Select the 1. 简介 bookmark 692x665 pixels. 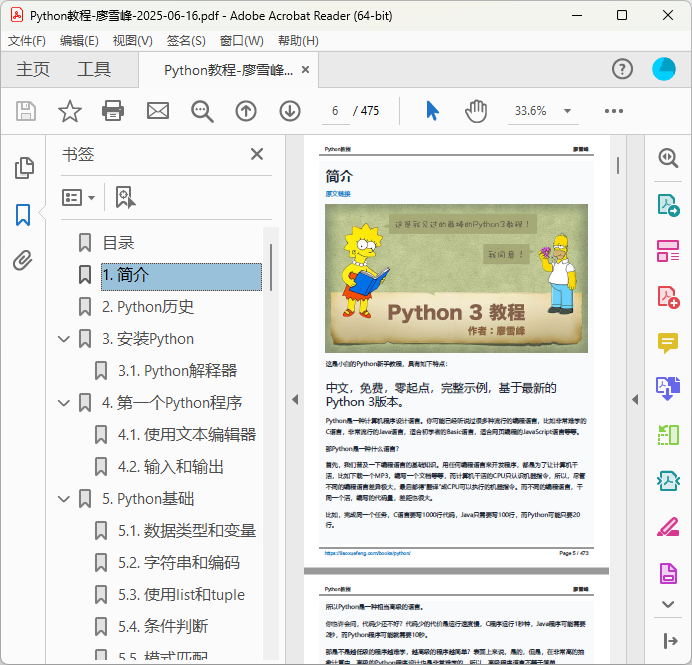[x=181, y=277]
